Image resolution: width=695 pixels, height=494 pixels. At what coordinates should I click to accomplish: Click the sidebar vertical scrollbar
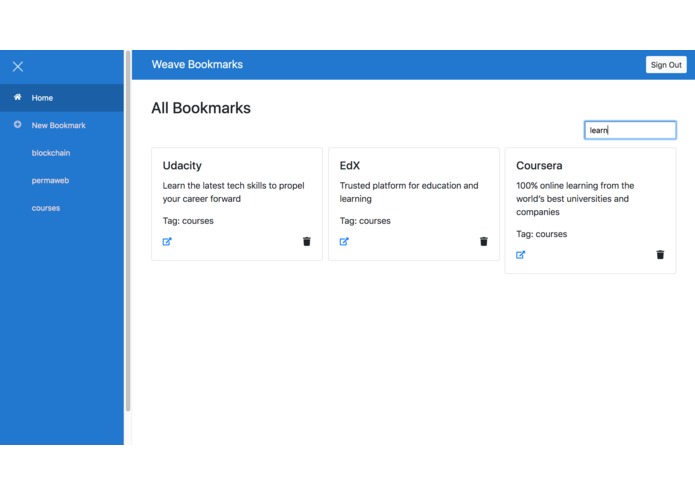[x=128, y=230]
